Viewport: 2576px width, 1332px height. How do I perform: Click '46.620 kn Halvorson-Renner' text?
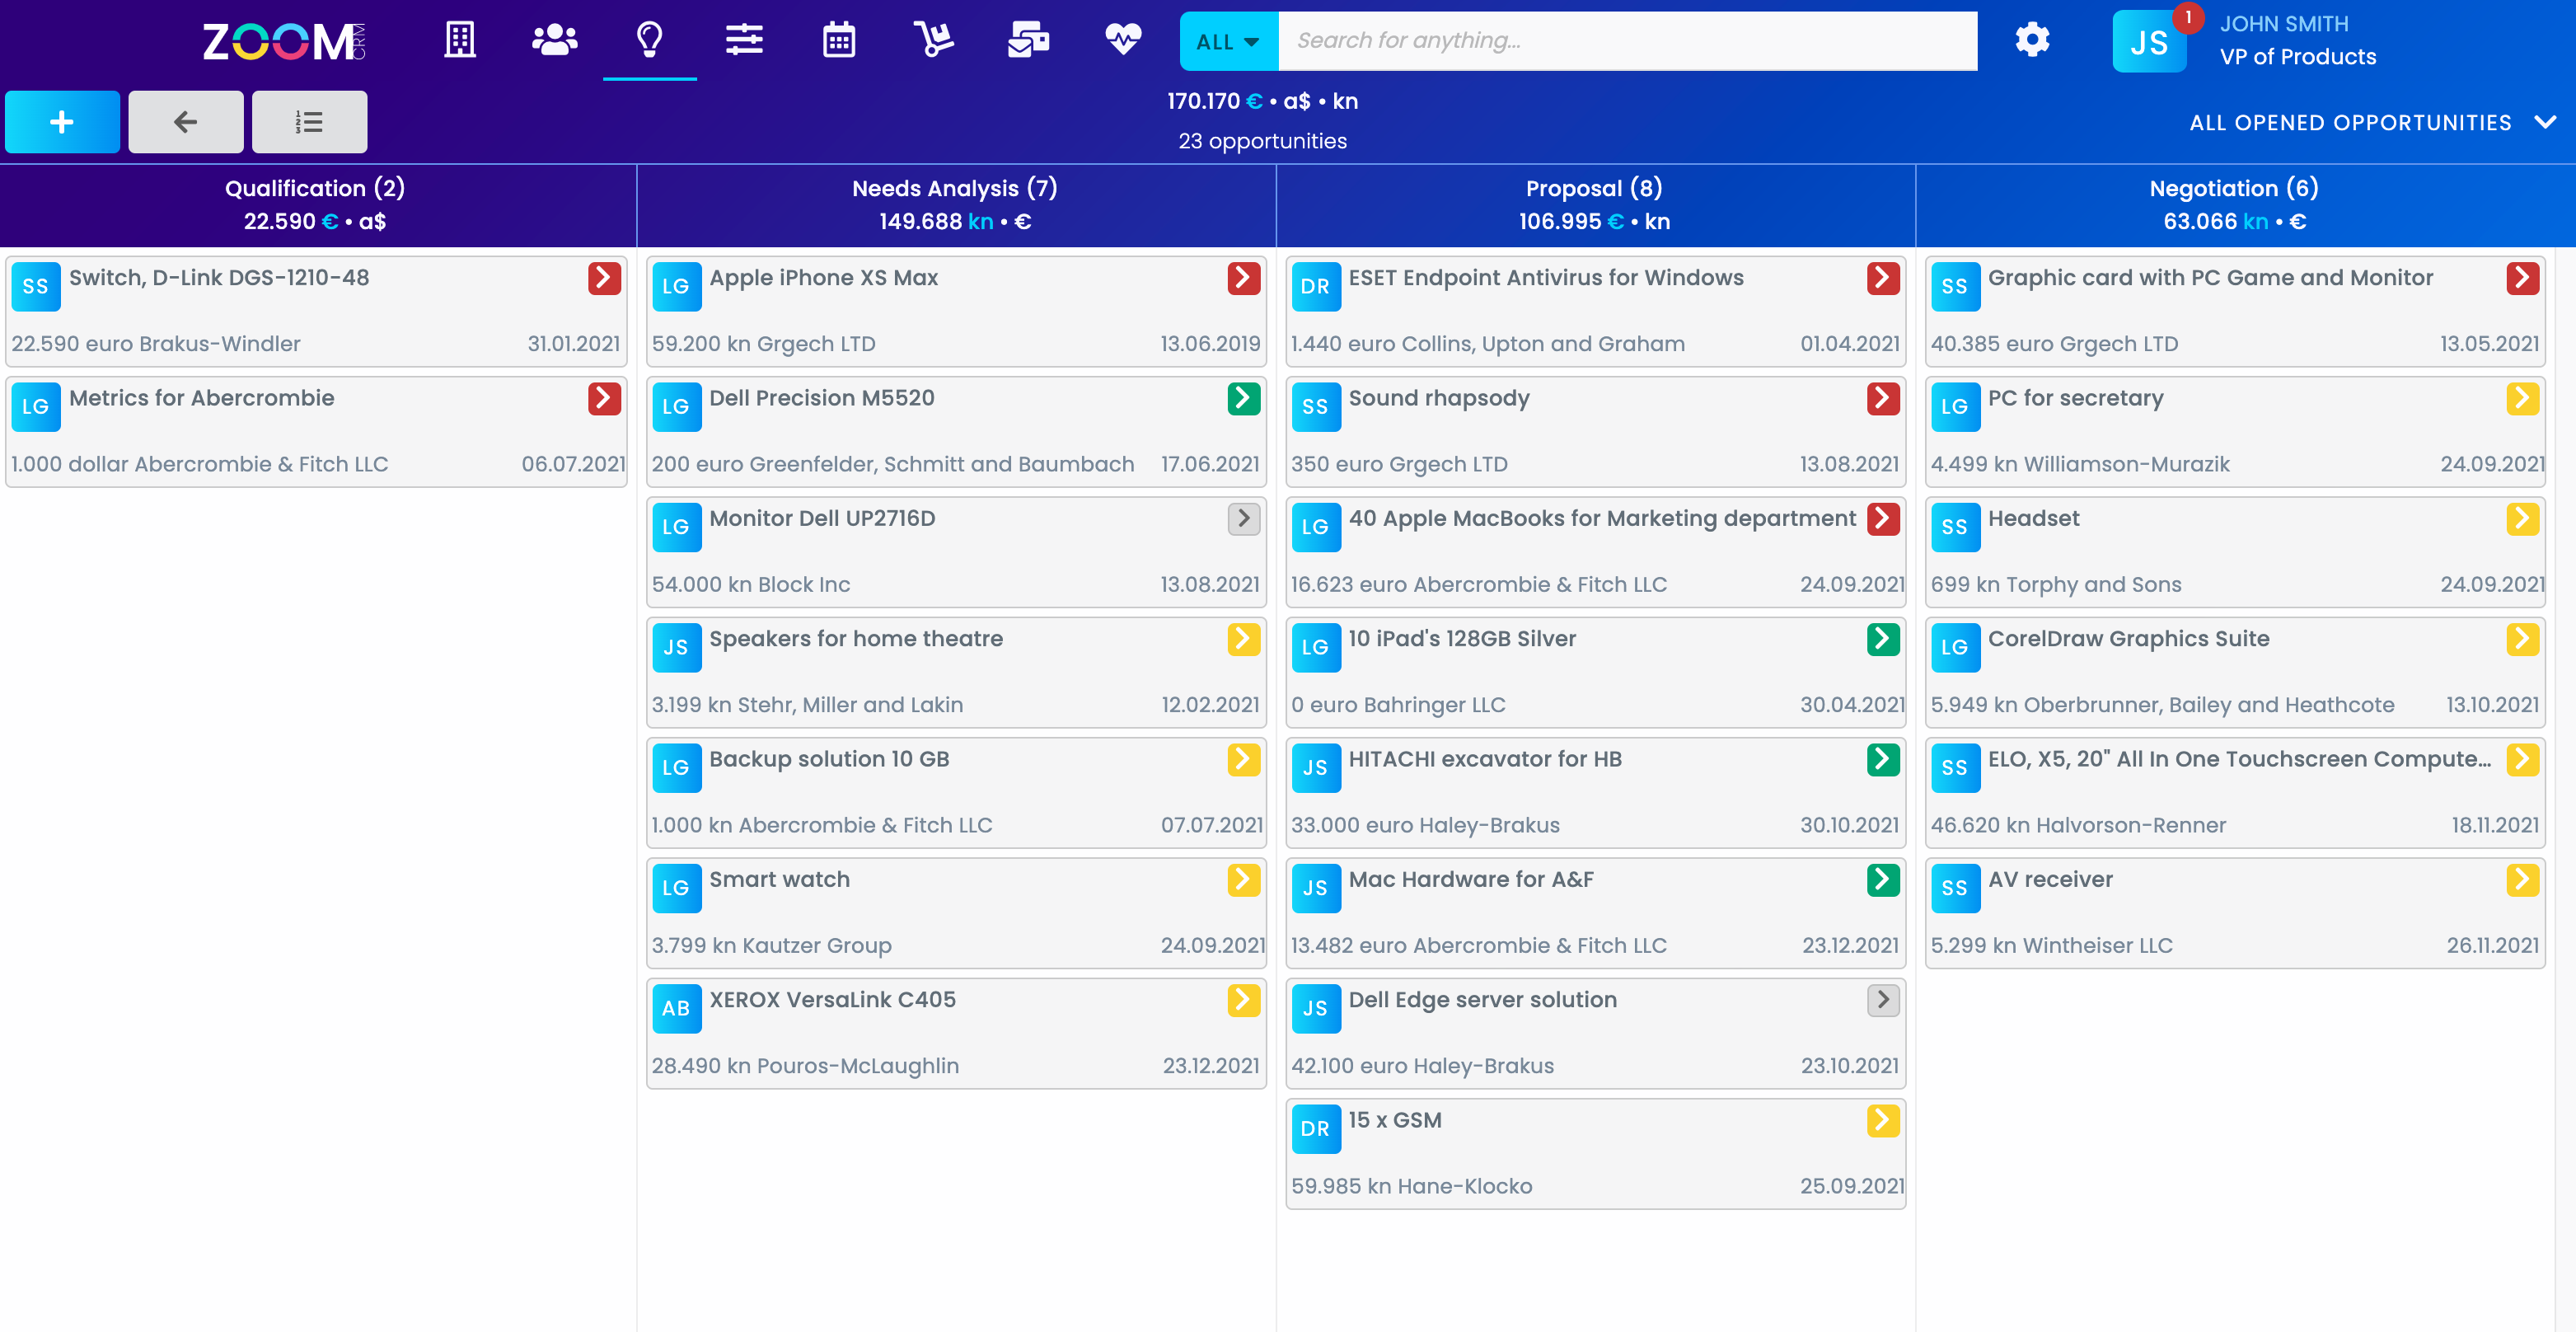(2078, 825)
